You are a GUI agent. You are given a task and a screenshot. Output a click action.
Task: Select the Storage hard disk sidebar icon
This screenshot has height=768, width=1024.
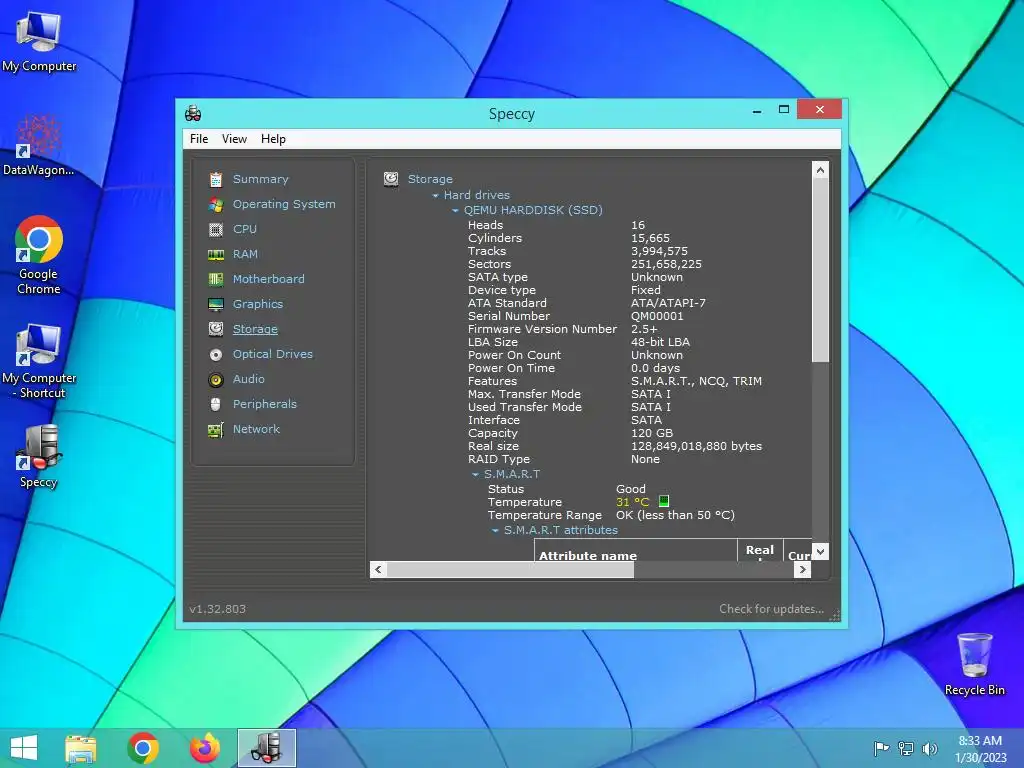[216, 329]
